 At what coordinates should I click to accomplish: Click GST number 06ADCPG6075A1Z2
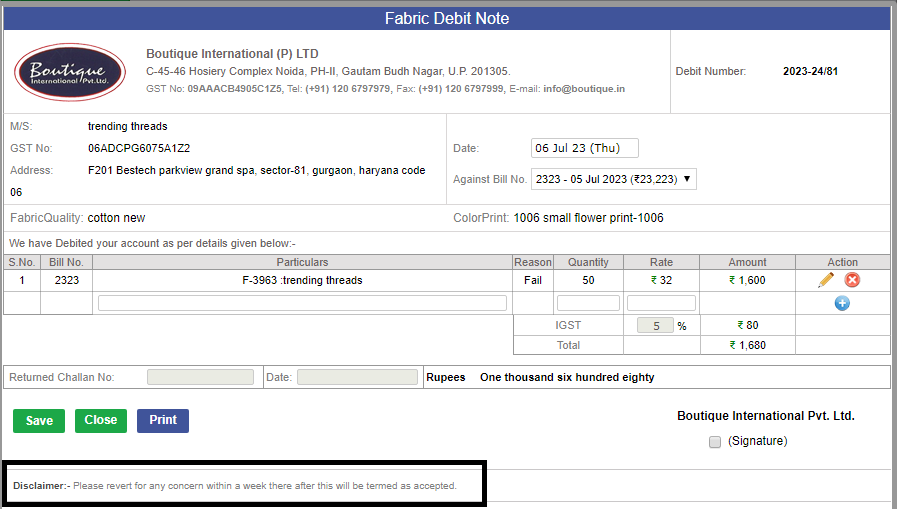[x=139, y=148]
